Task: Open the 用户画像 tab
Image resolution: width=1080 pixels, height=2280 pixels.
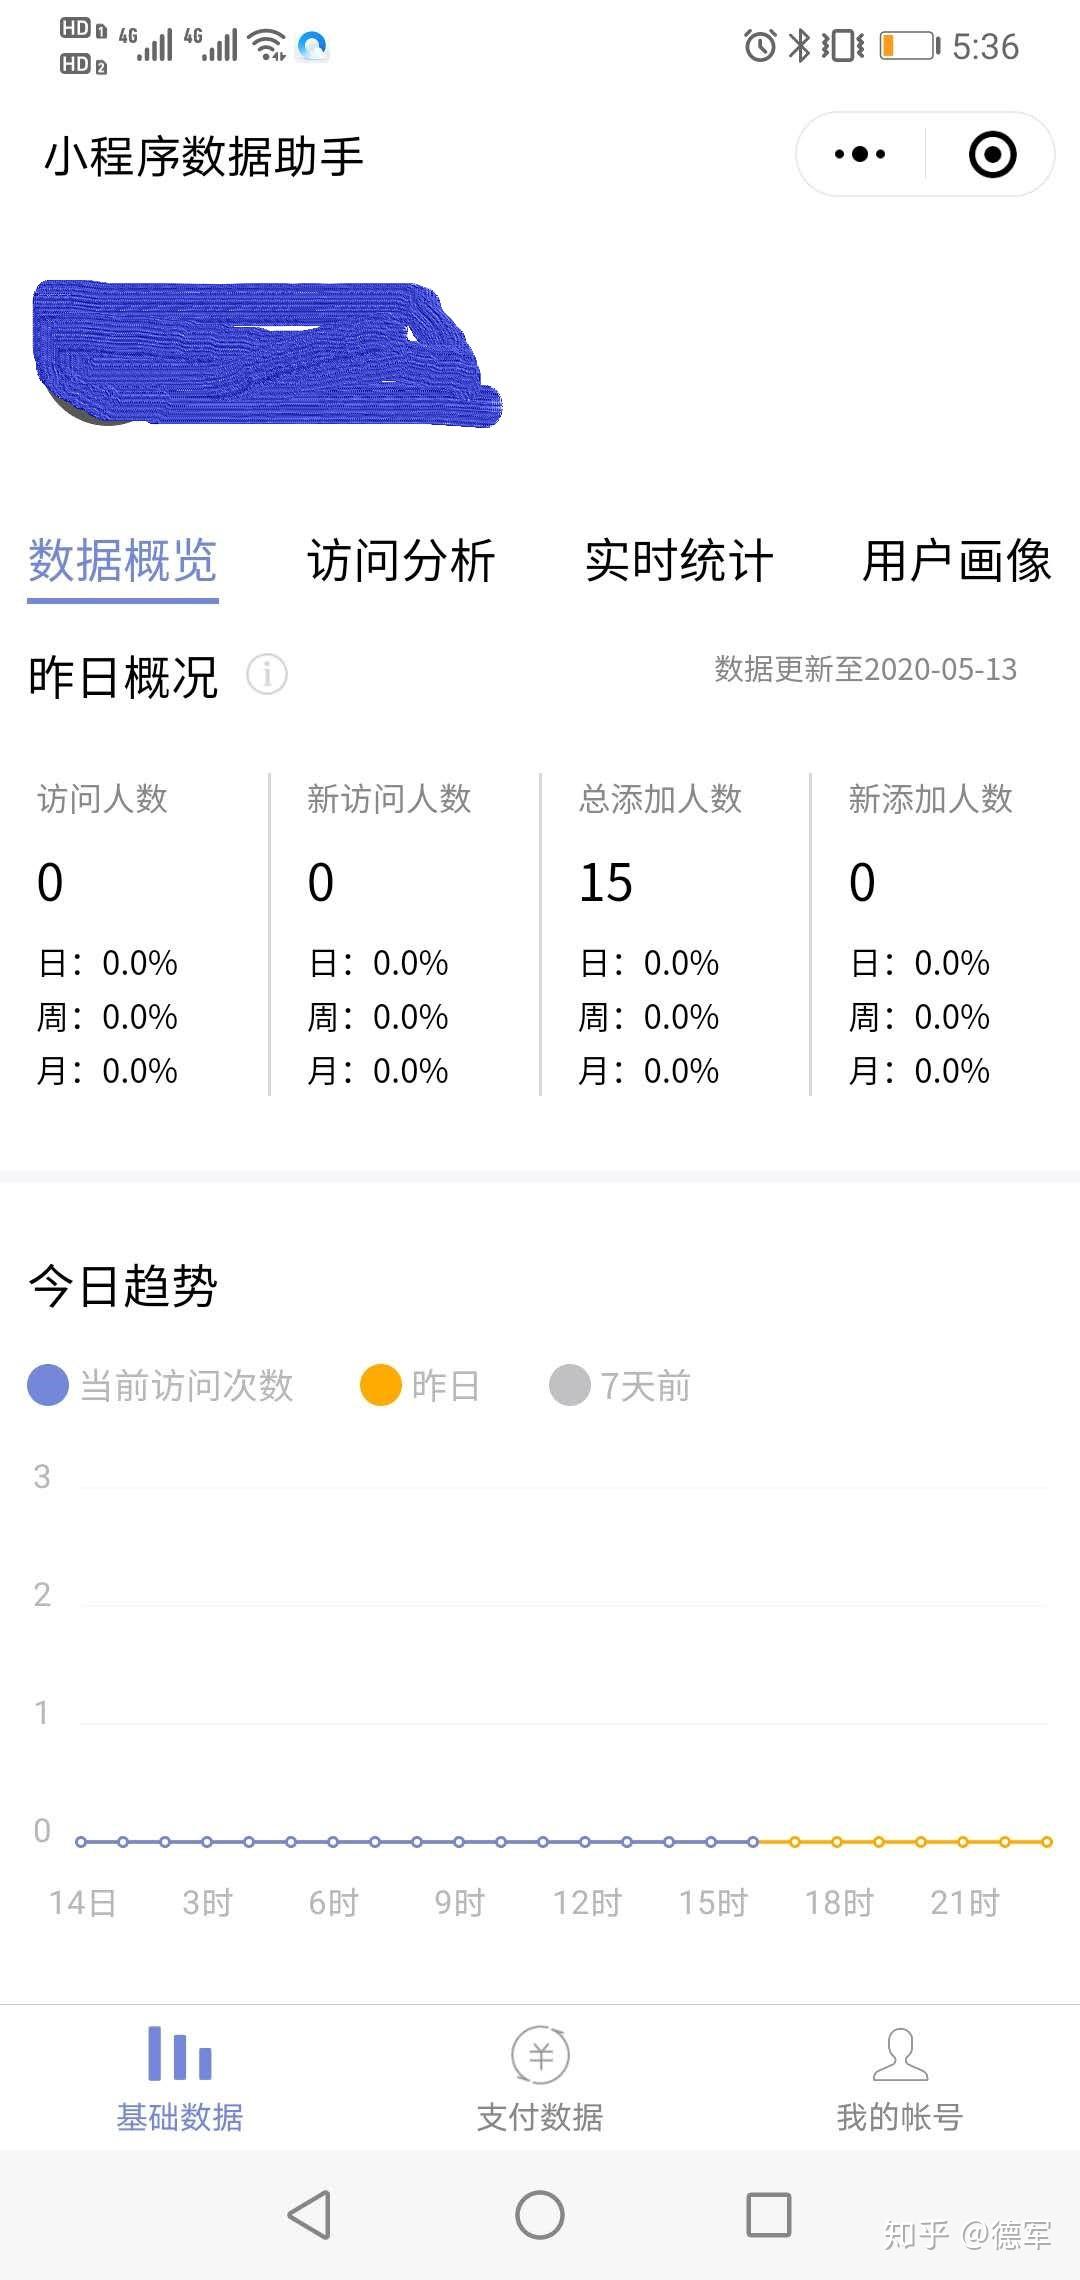Action: click(x=956, y=560)
